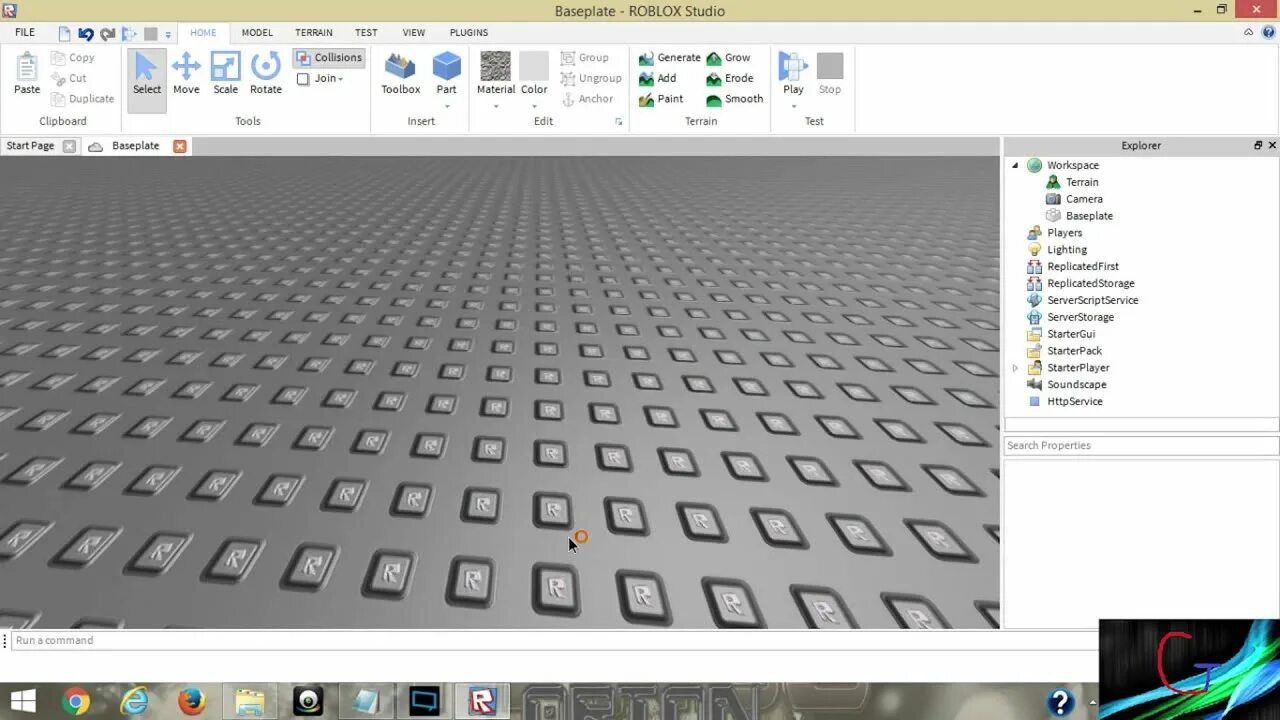Select HttpService in the Explorer
The image size is (1280, 720).
pyautogui.click(x=1074, y=402)
